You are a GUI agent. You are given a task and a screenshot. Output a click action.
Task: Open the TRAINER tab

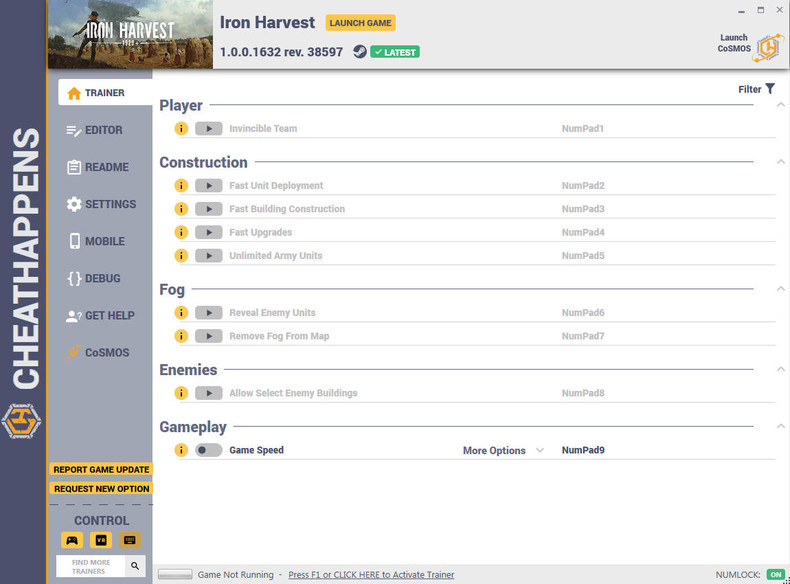click(105, 93)
